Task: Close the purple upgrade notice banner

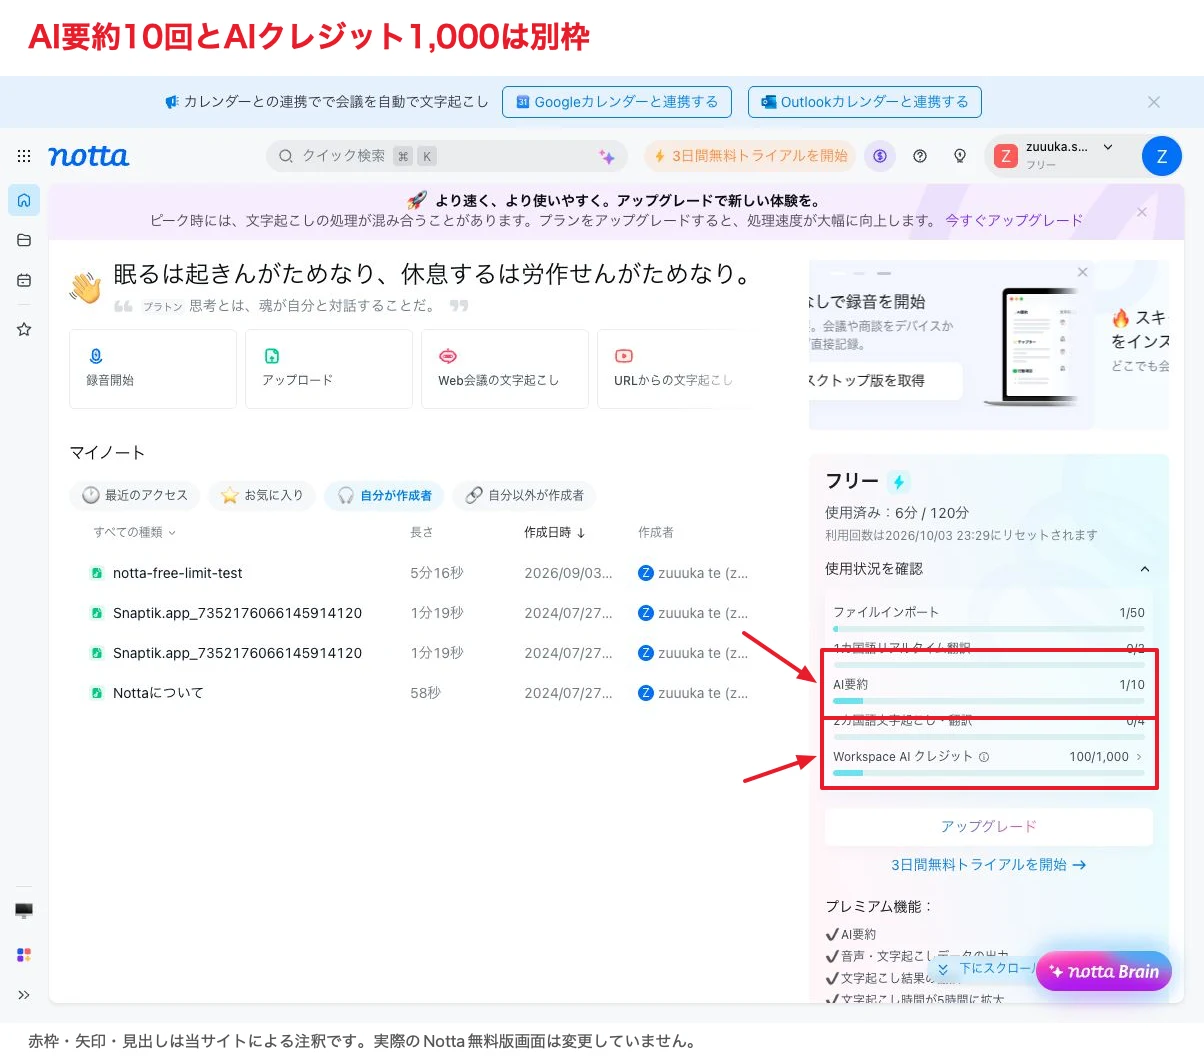Action: point(1142,212)
